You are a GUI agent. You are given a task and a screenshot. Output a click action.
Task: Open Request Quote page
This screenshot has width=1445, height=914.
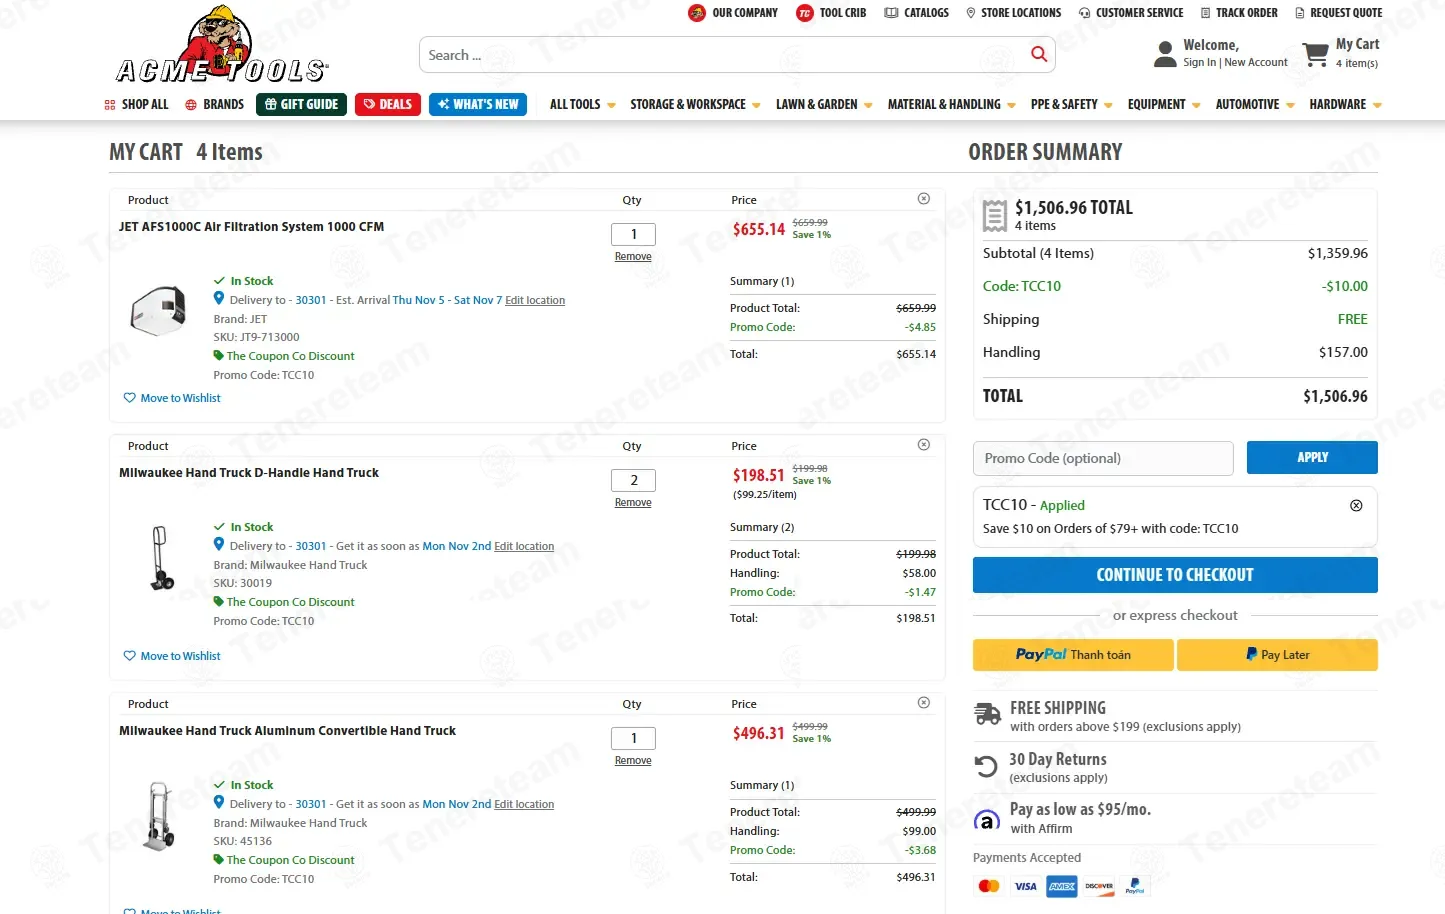pyautogui.click(x=1339, y=13)
